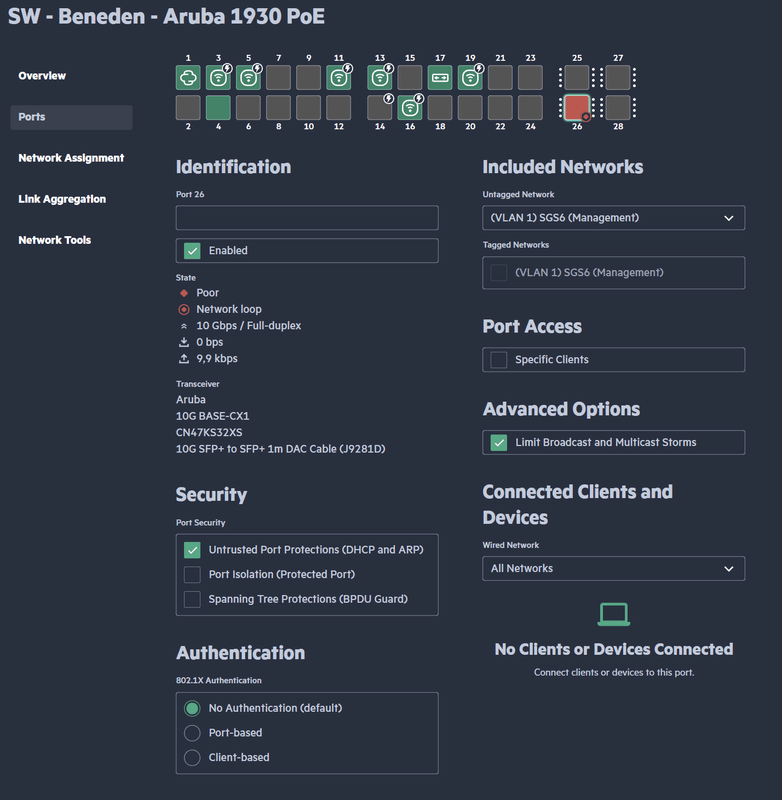Select the red port 26 with network loop
This screenshot has height=800, width=782.
[577, 108]
